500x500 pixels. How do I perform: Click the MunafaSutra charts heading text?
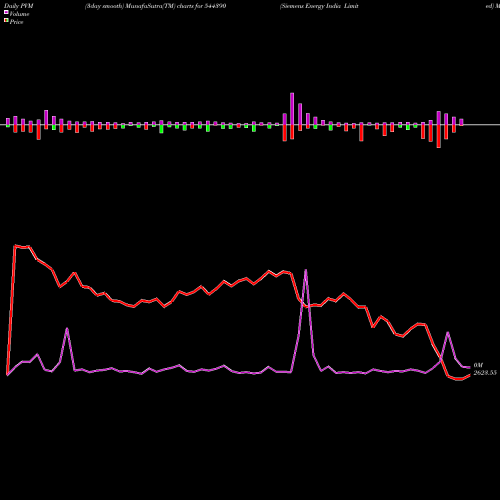click(155, 6)
